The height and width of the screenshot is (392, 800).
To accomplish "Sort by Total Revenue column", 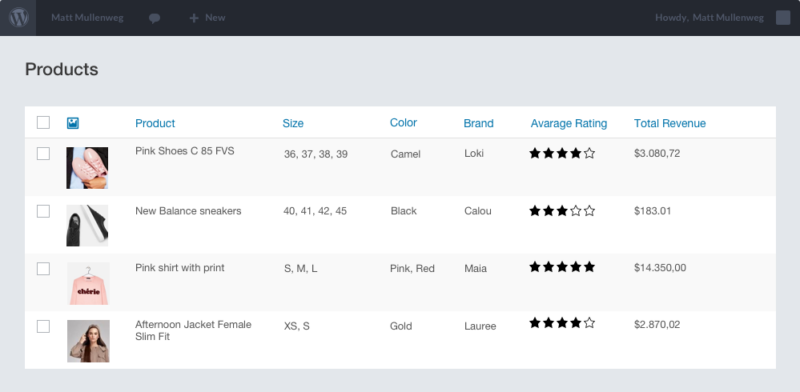I will click(670, 123).
